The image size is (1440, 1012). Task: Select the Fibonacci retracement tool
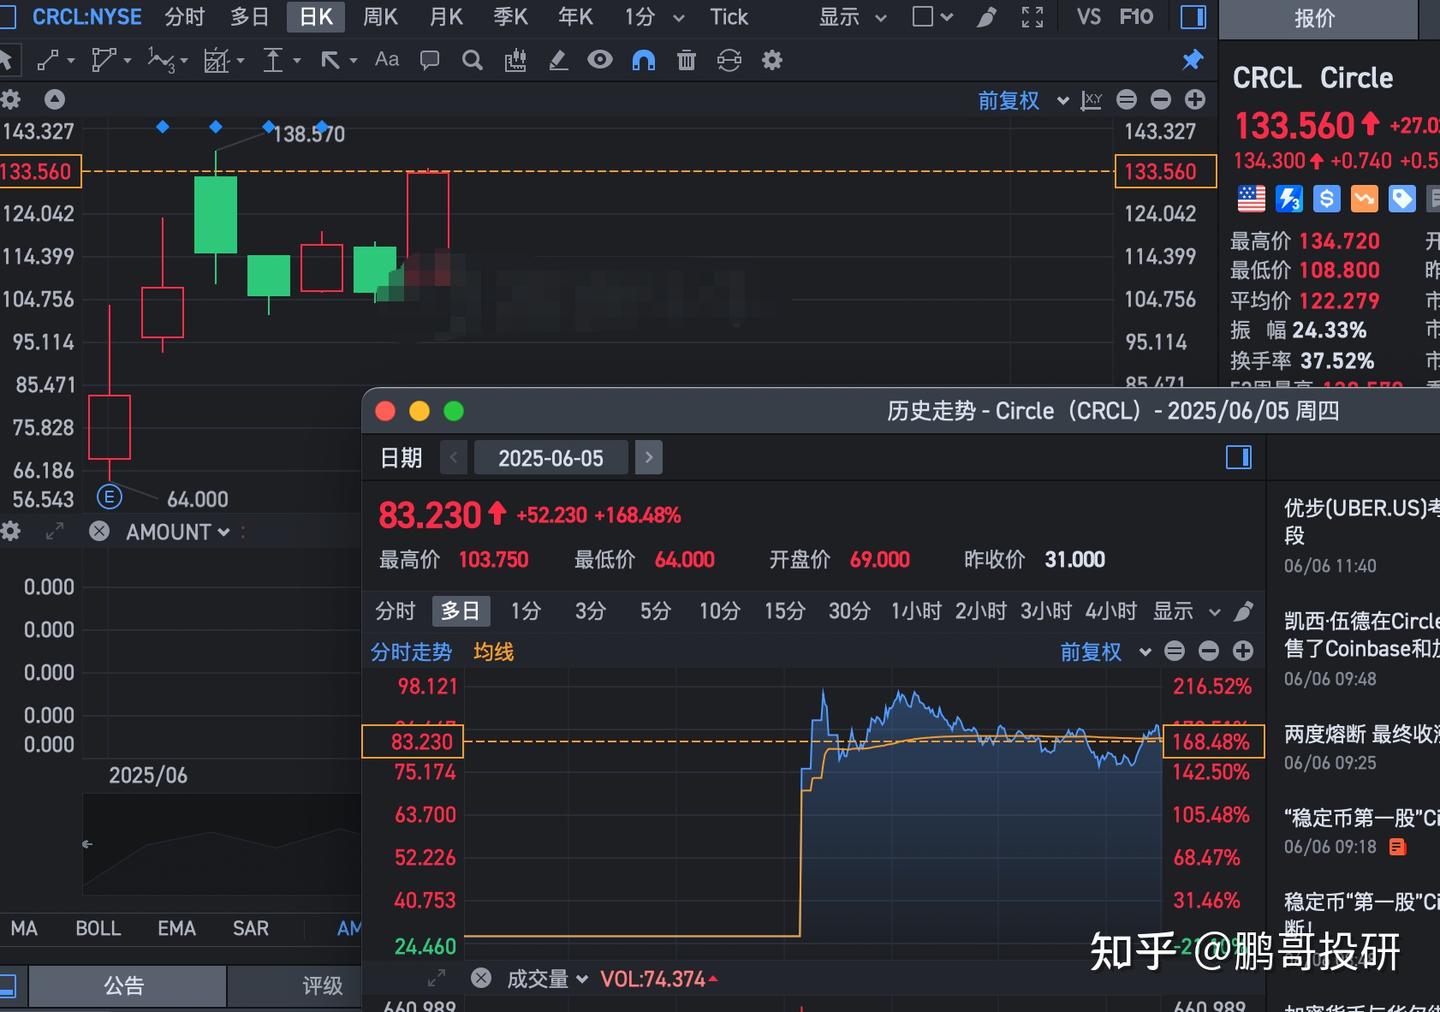click(x=216, y=61)
